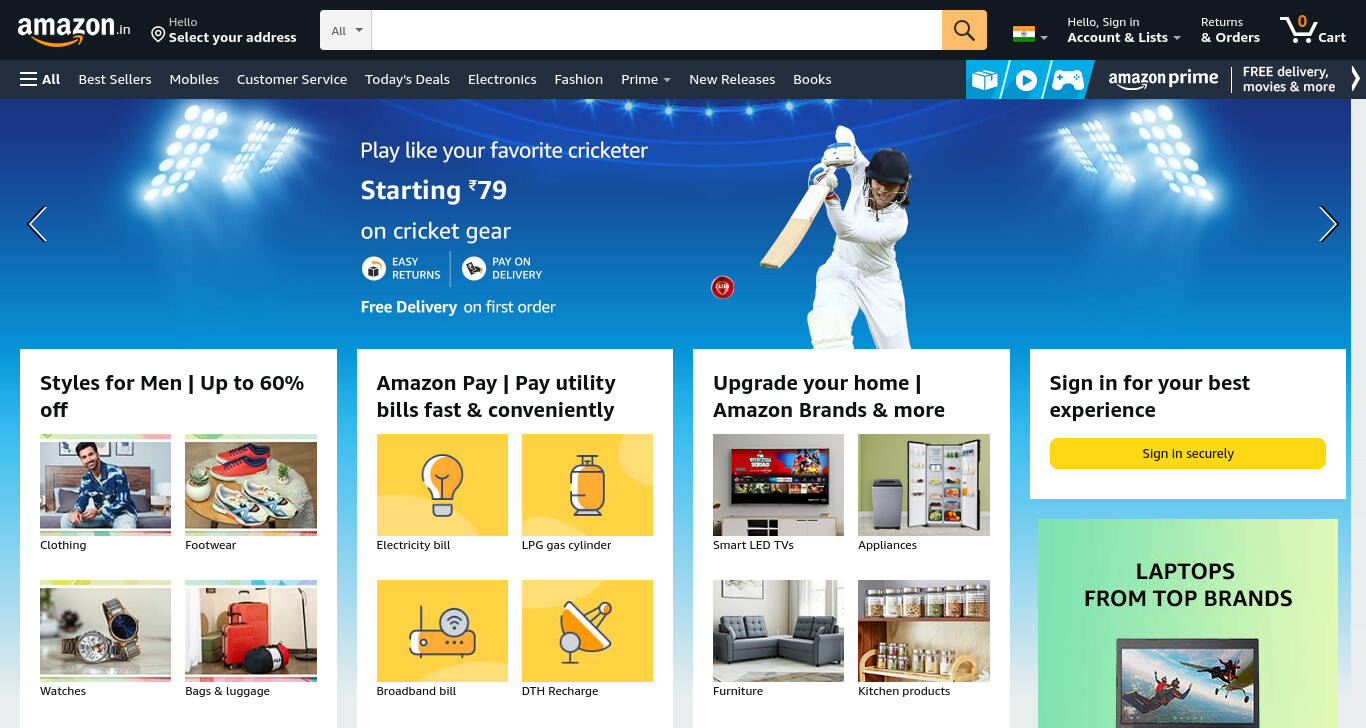Image resolution: width=1366 pixels, height=728 pixels.
Task: Click the Sign in securely button
Action: pos(1188,453)
